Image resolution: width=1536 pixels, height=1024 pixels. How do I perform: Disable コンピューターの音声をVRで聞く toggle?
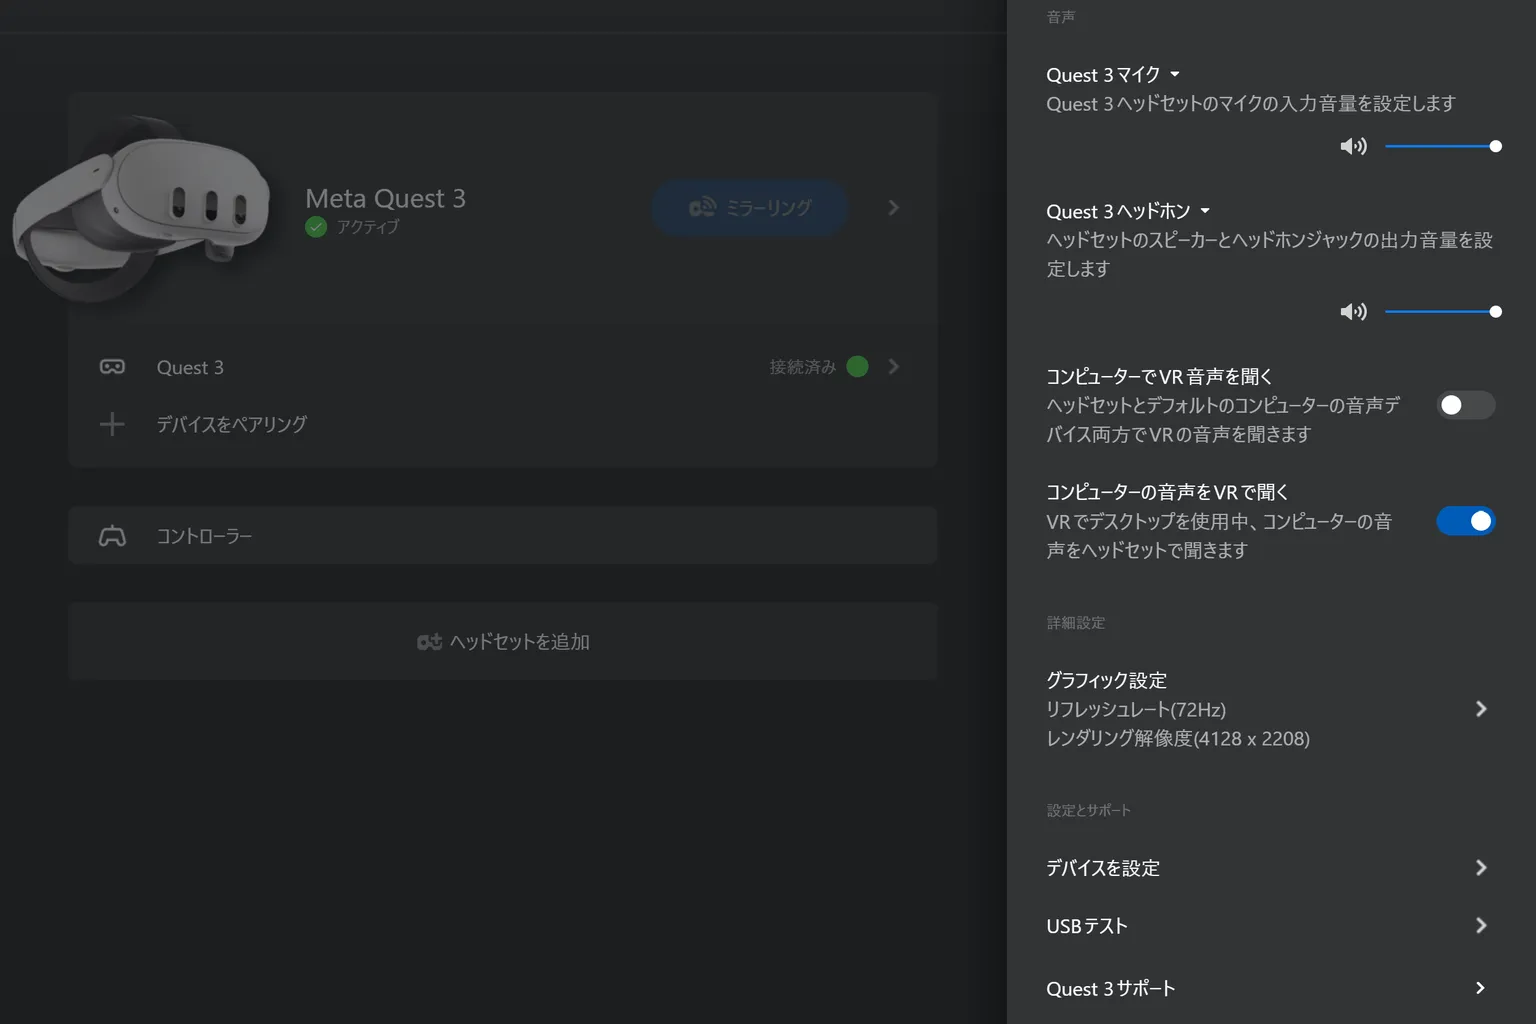pos(1465,521)
